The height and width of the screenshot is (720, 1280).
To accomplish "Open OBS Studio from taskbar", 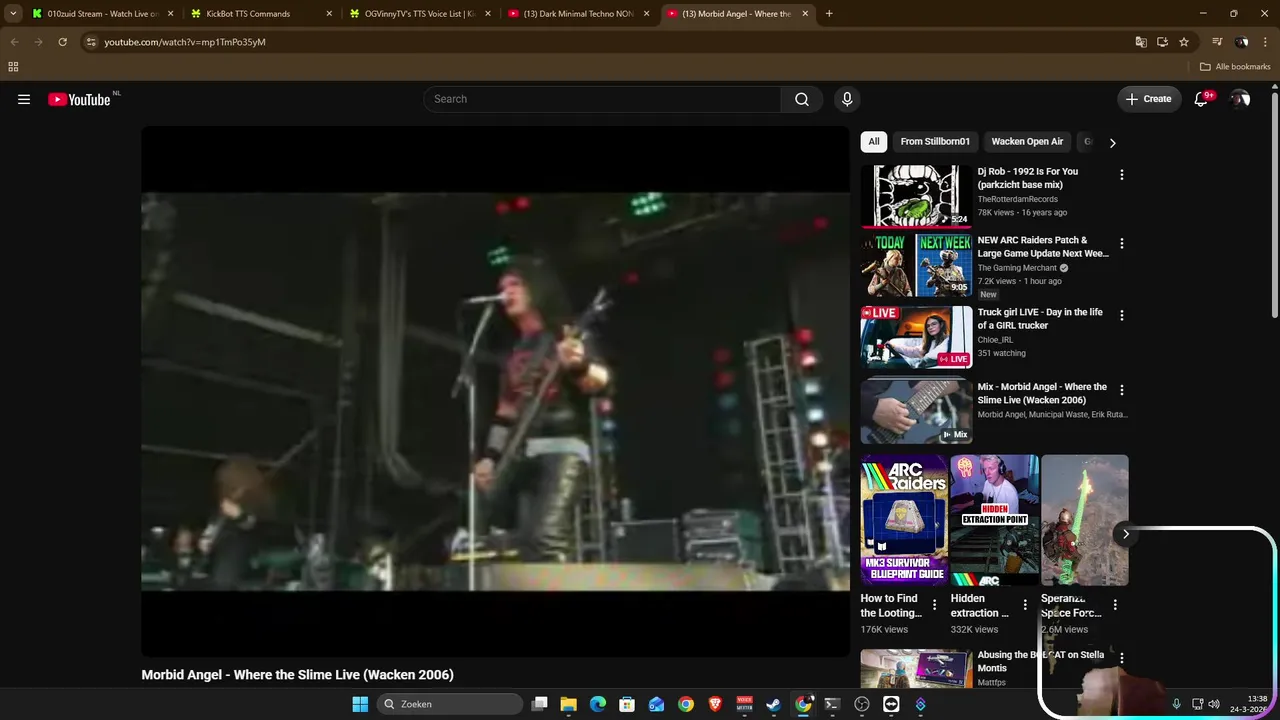I will 862,704.
